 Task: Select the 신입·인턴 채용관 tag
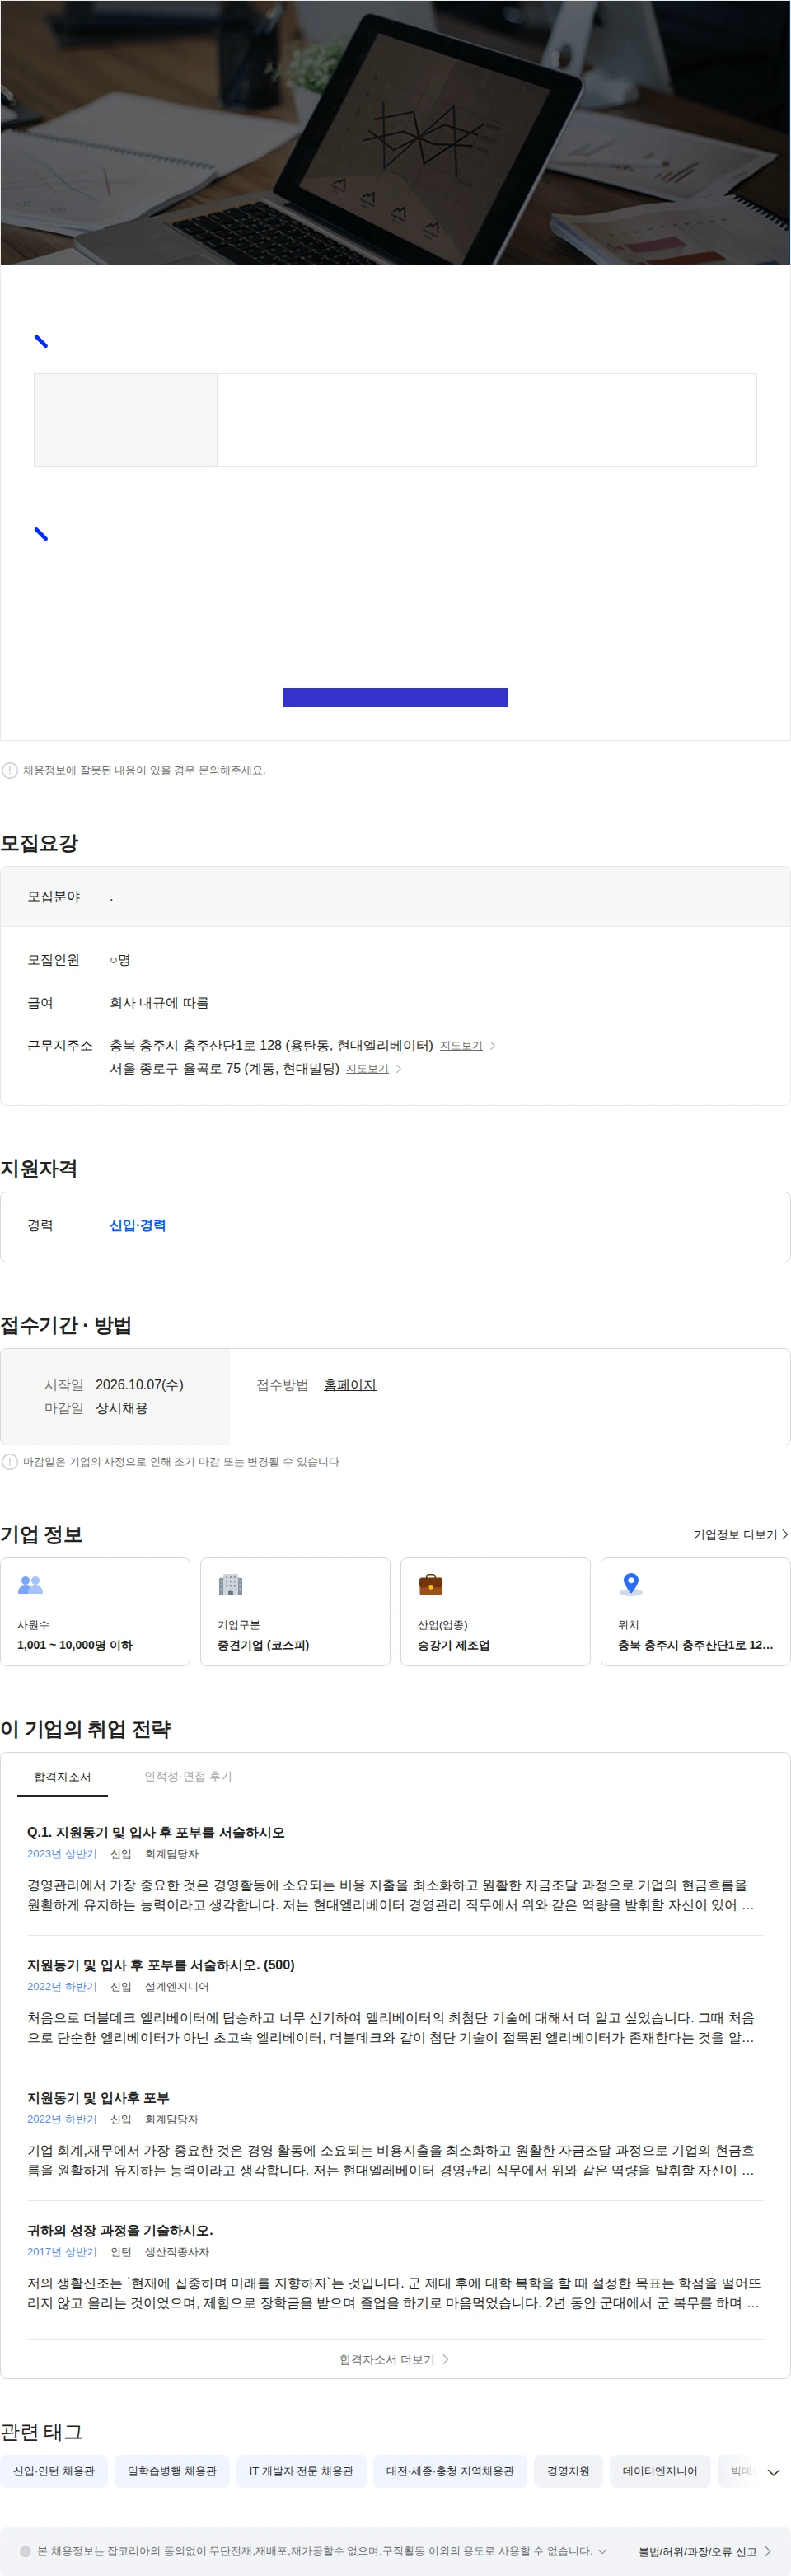coord(54,2471)
